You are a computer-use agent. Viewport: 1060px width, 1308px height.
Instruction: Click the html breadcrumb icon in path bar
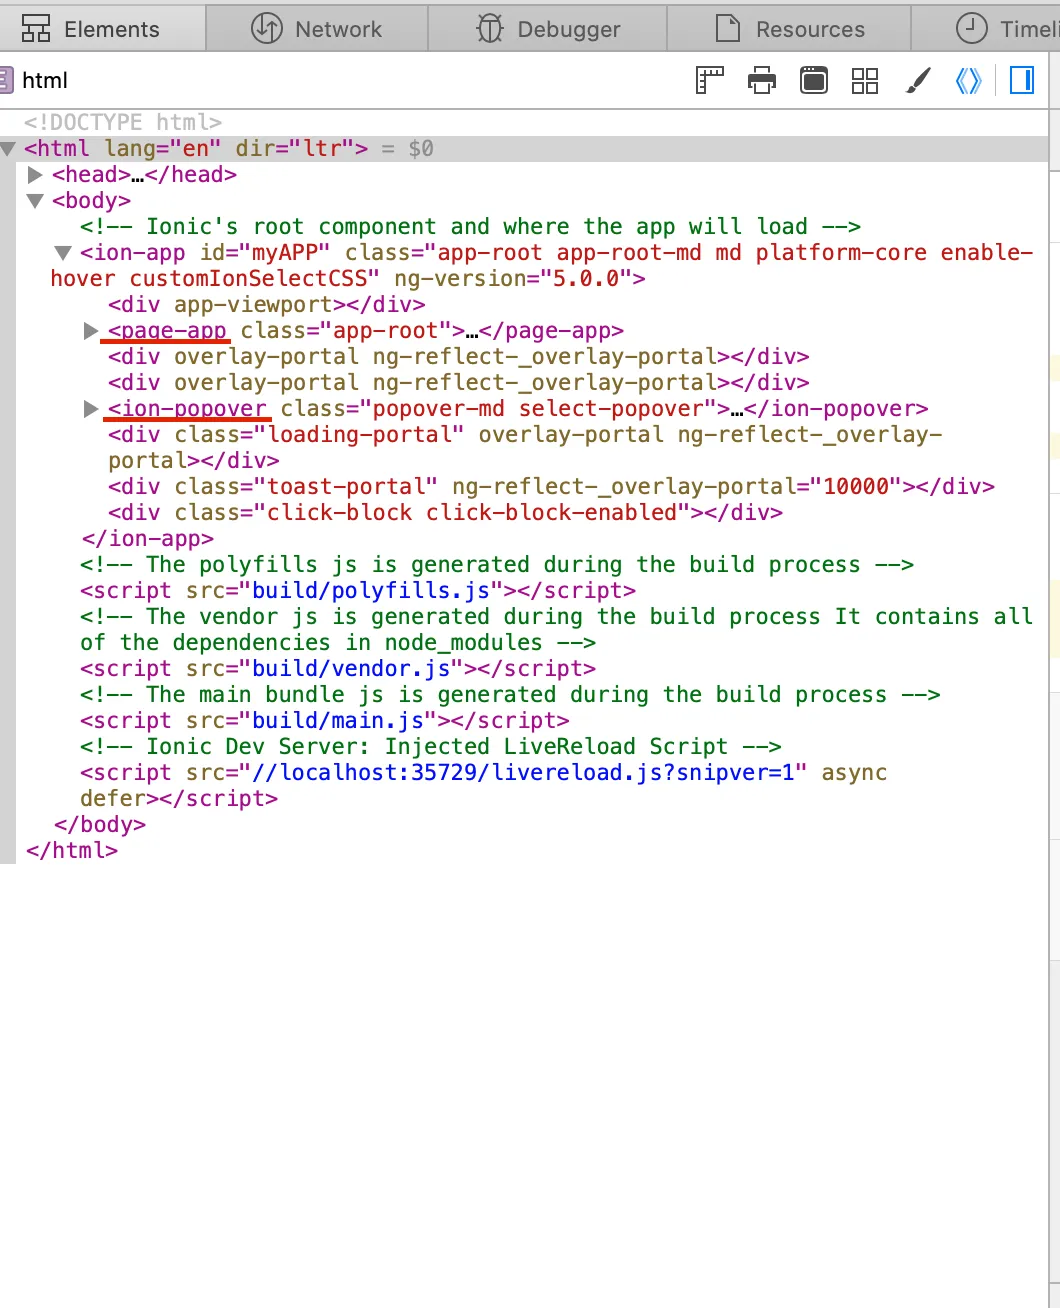tap(6, 80)
